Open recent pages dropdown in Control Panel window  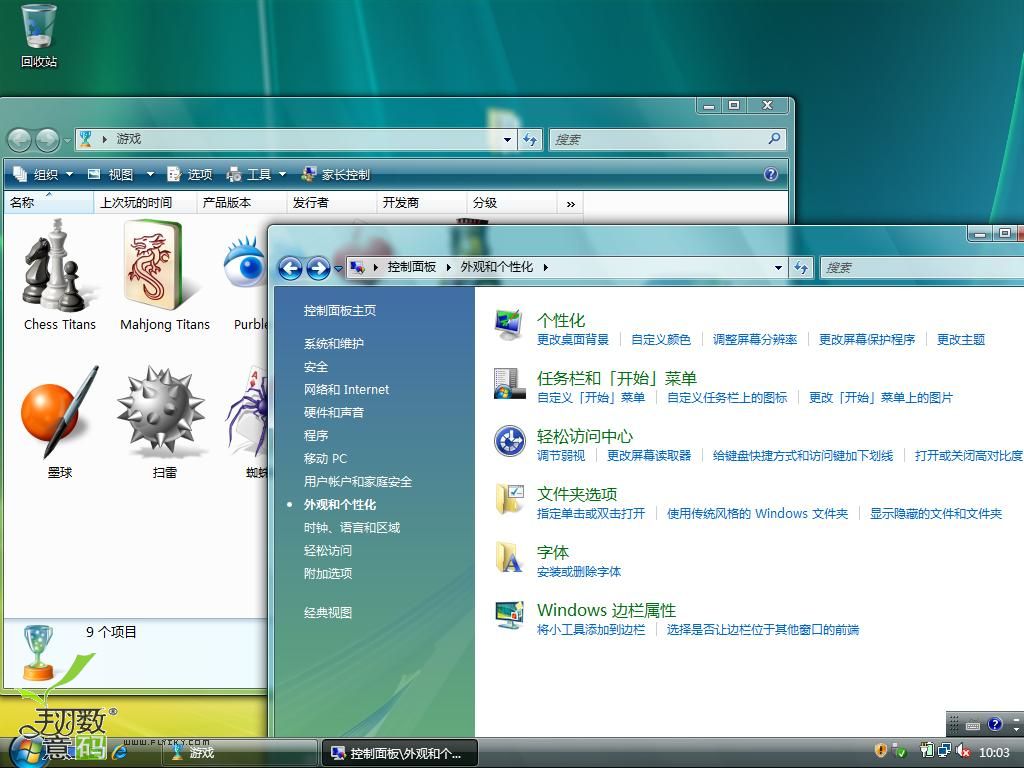tap(338, 268)
